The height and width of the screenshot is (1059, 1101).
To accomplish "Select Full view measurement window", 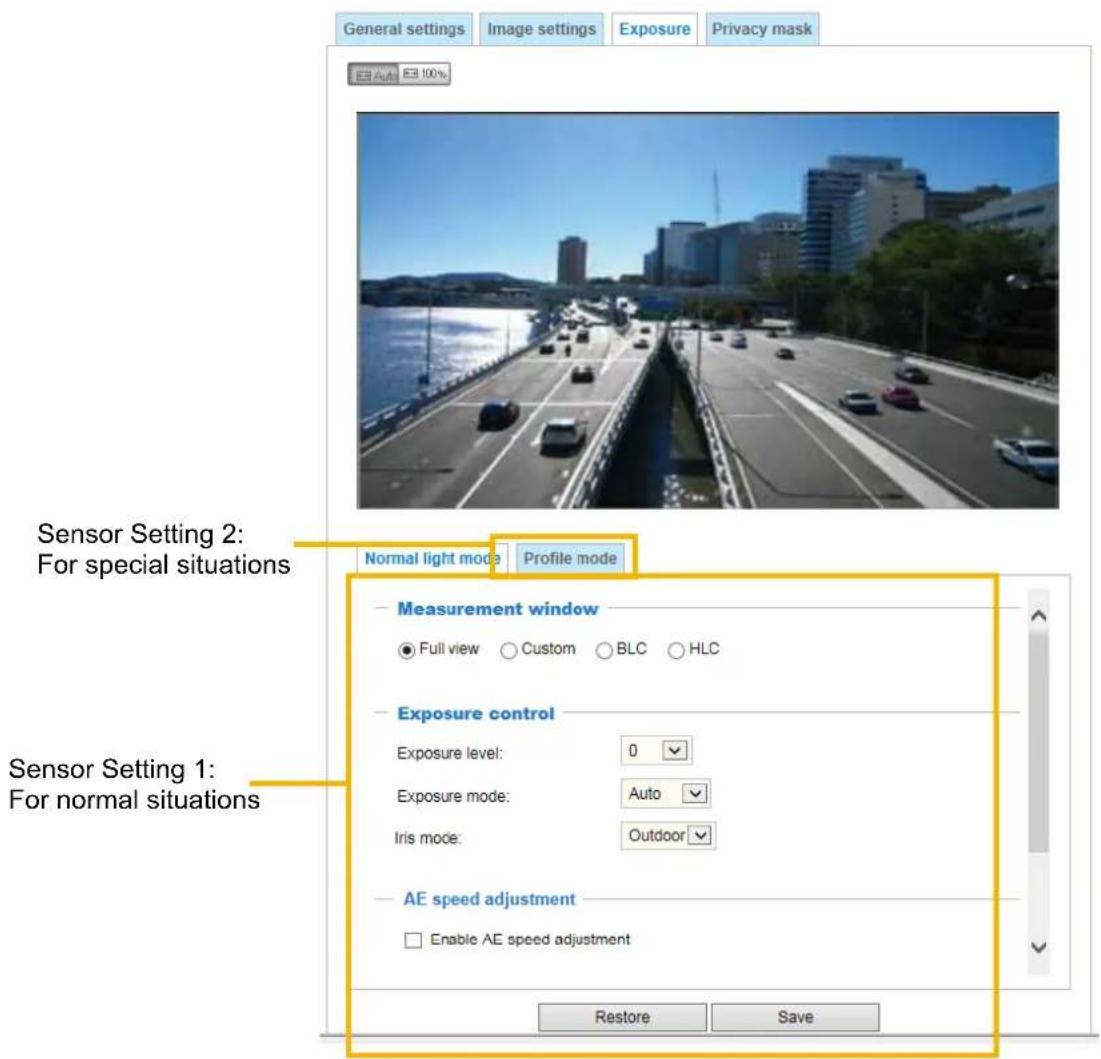I will [x=406, y=650].
